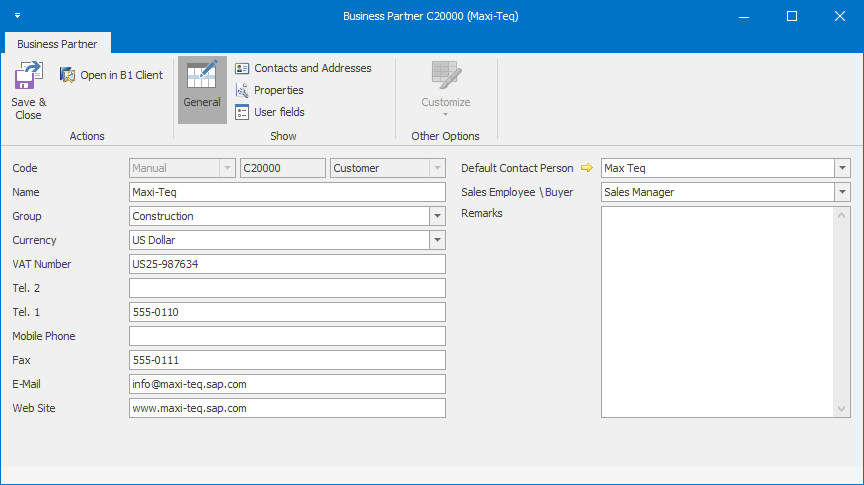Click the Fax field with 555-0111
864x485 pixels.
(x=287, y=360)
